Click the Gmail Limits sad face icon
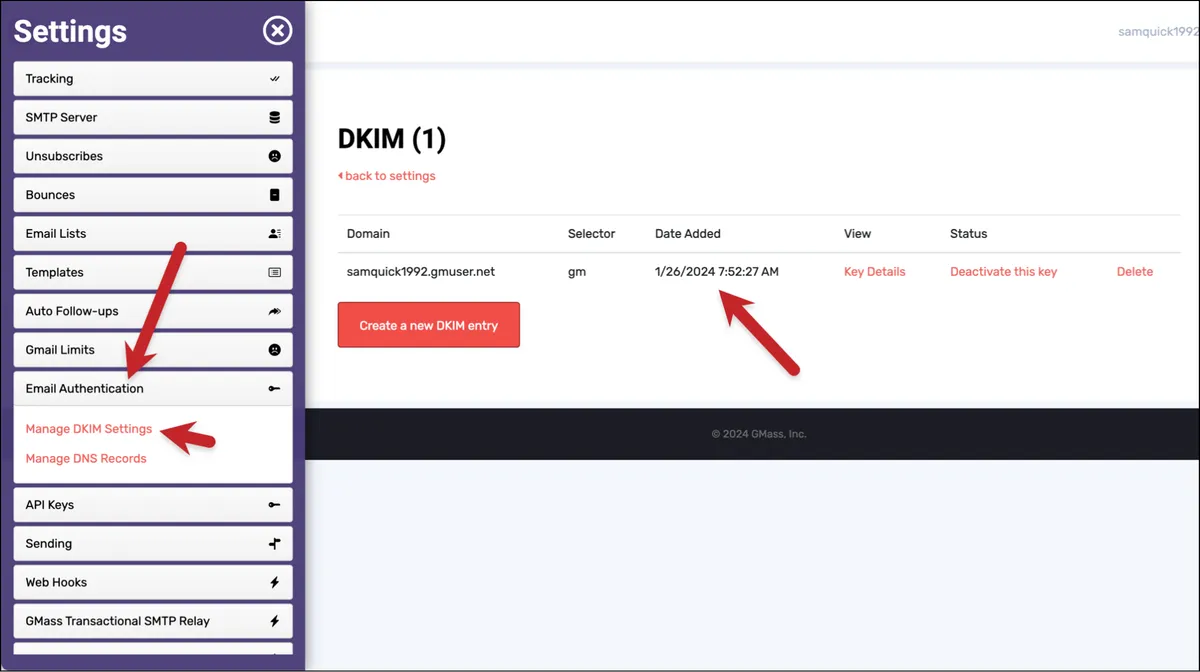The height and width of the screenshot is (672, 1200). click(x=275, y=350)
